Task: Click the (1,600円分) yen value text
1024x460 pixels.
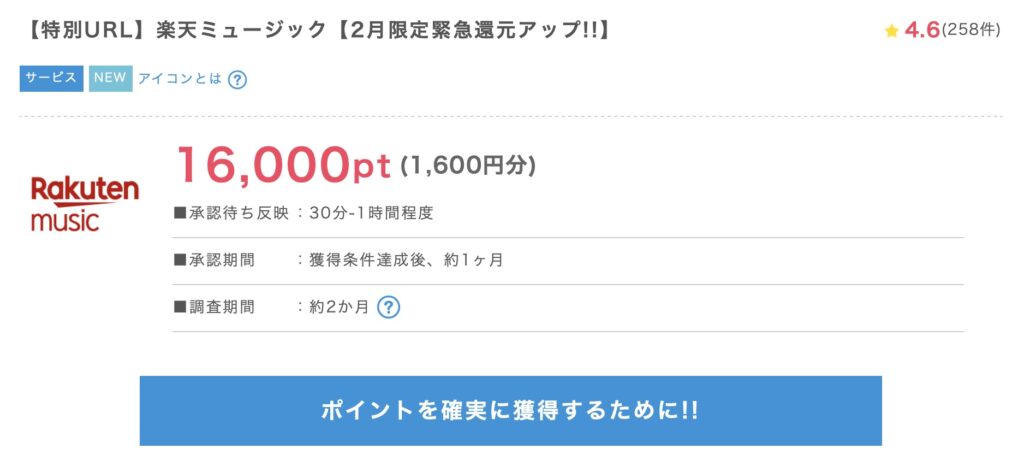Action: (x=468, y=166)
